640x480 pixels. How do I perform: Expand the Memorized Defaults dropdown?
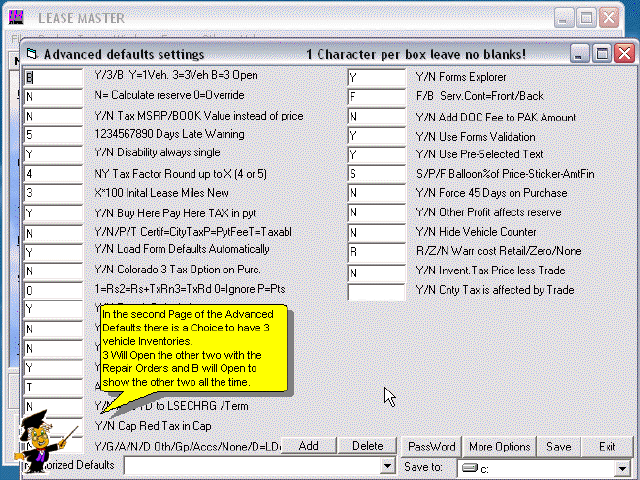(388, 467)
